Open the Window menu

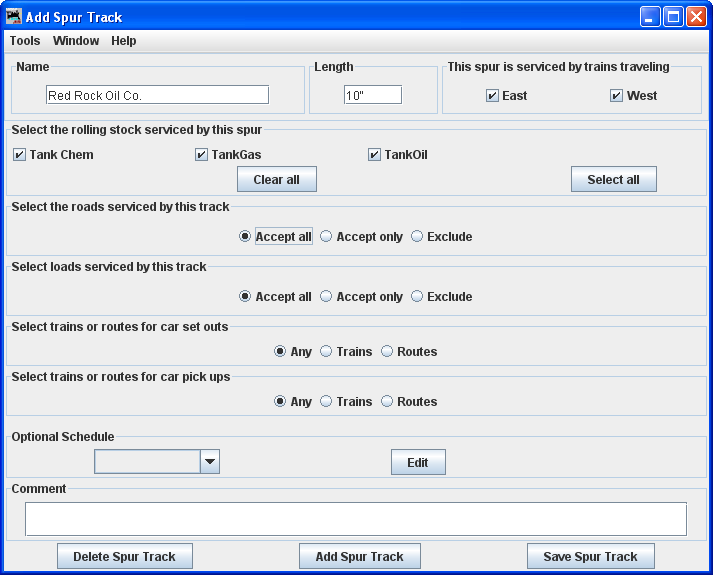[x=76, y=41]
